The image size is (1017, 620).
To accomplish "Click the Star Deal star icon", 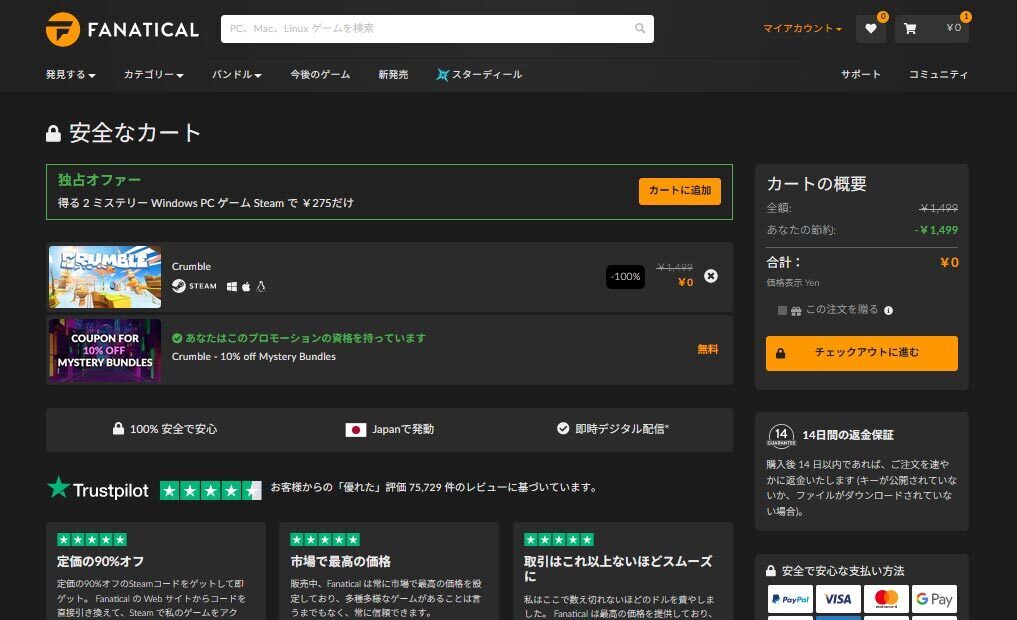I will tap(442, 75).
